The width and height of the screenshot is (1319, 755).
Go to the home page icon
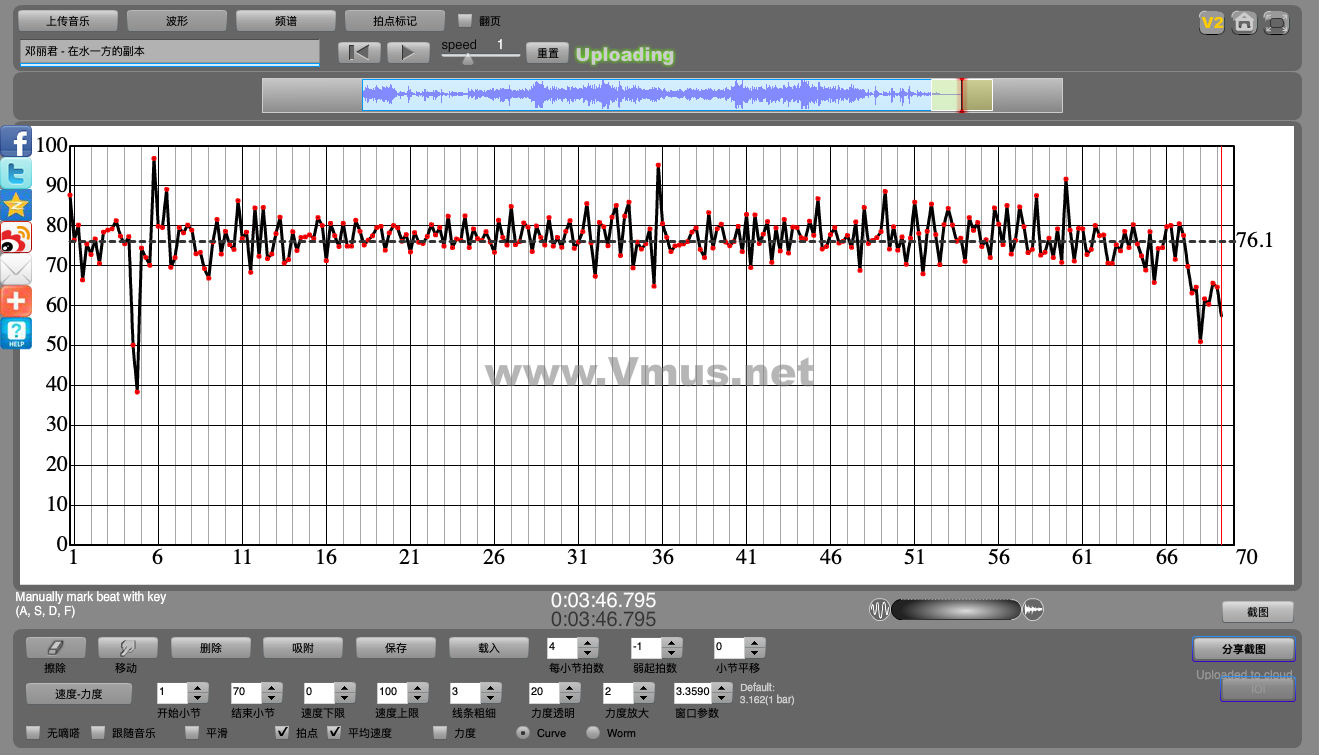click(1243, 23)
